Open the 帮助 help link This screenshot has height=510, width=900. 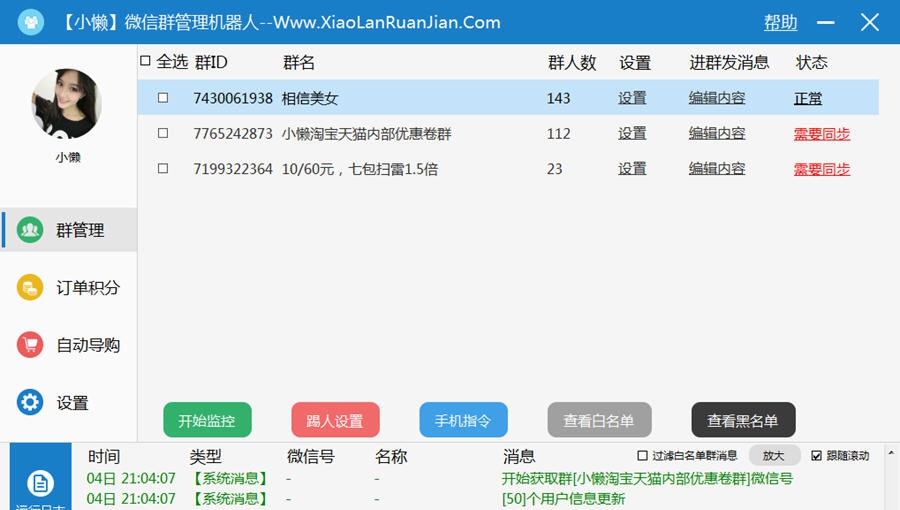tap(780, 22)
